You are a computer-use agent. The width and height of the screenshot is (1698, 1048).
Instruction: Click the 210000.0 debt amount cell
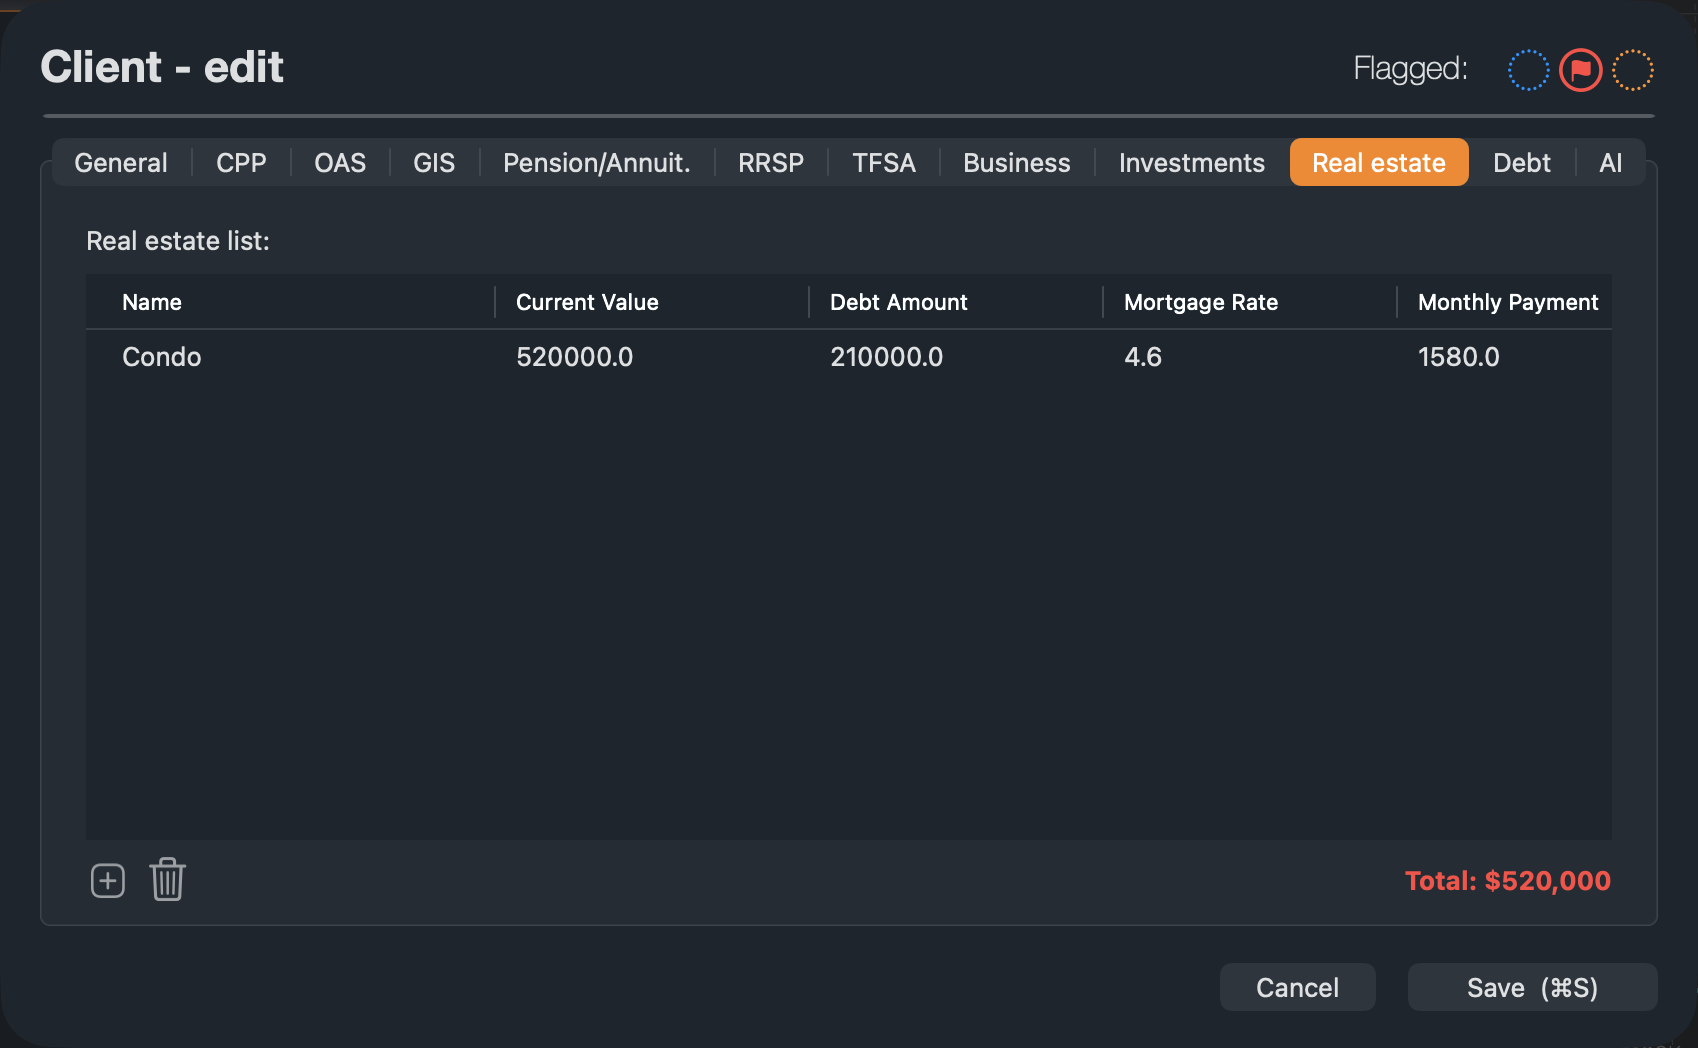(887, 357)
